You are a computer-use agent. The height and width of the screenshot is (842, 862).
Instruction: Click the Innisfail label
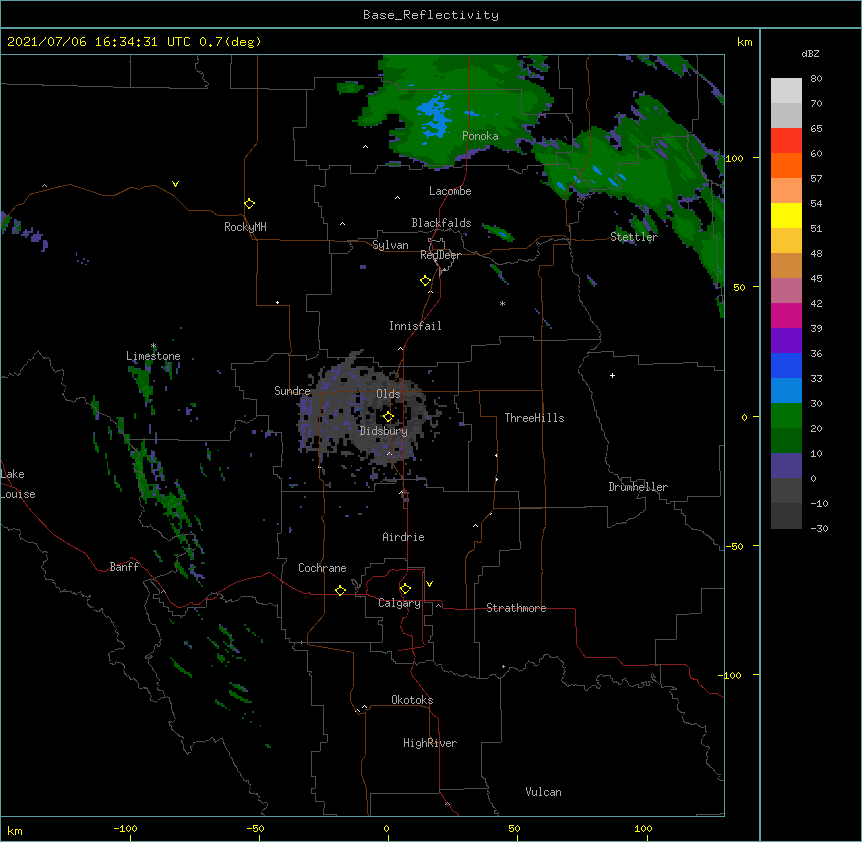tap(415, 326)
